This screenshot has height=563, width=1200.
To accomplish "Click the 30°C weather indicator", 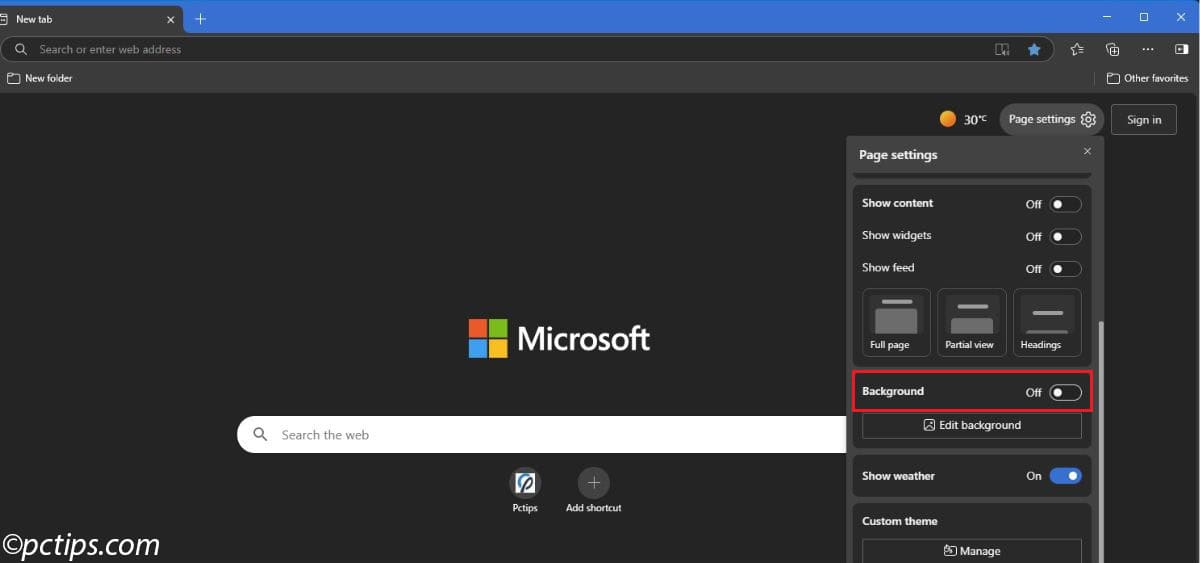I will tap(963, 119).
